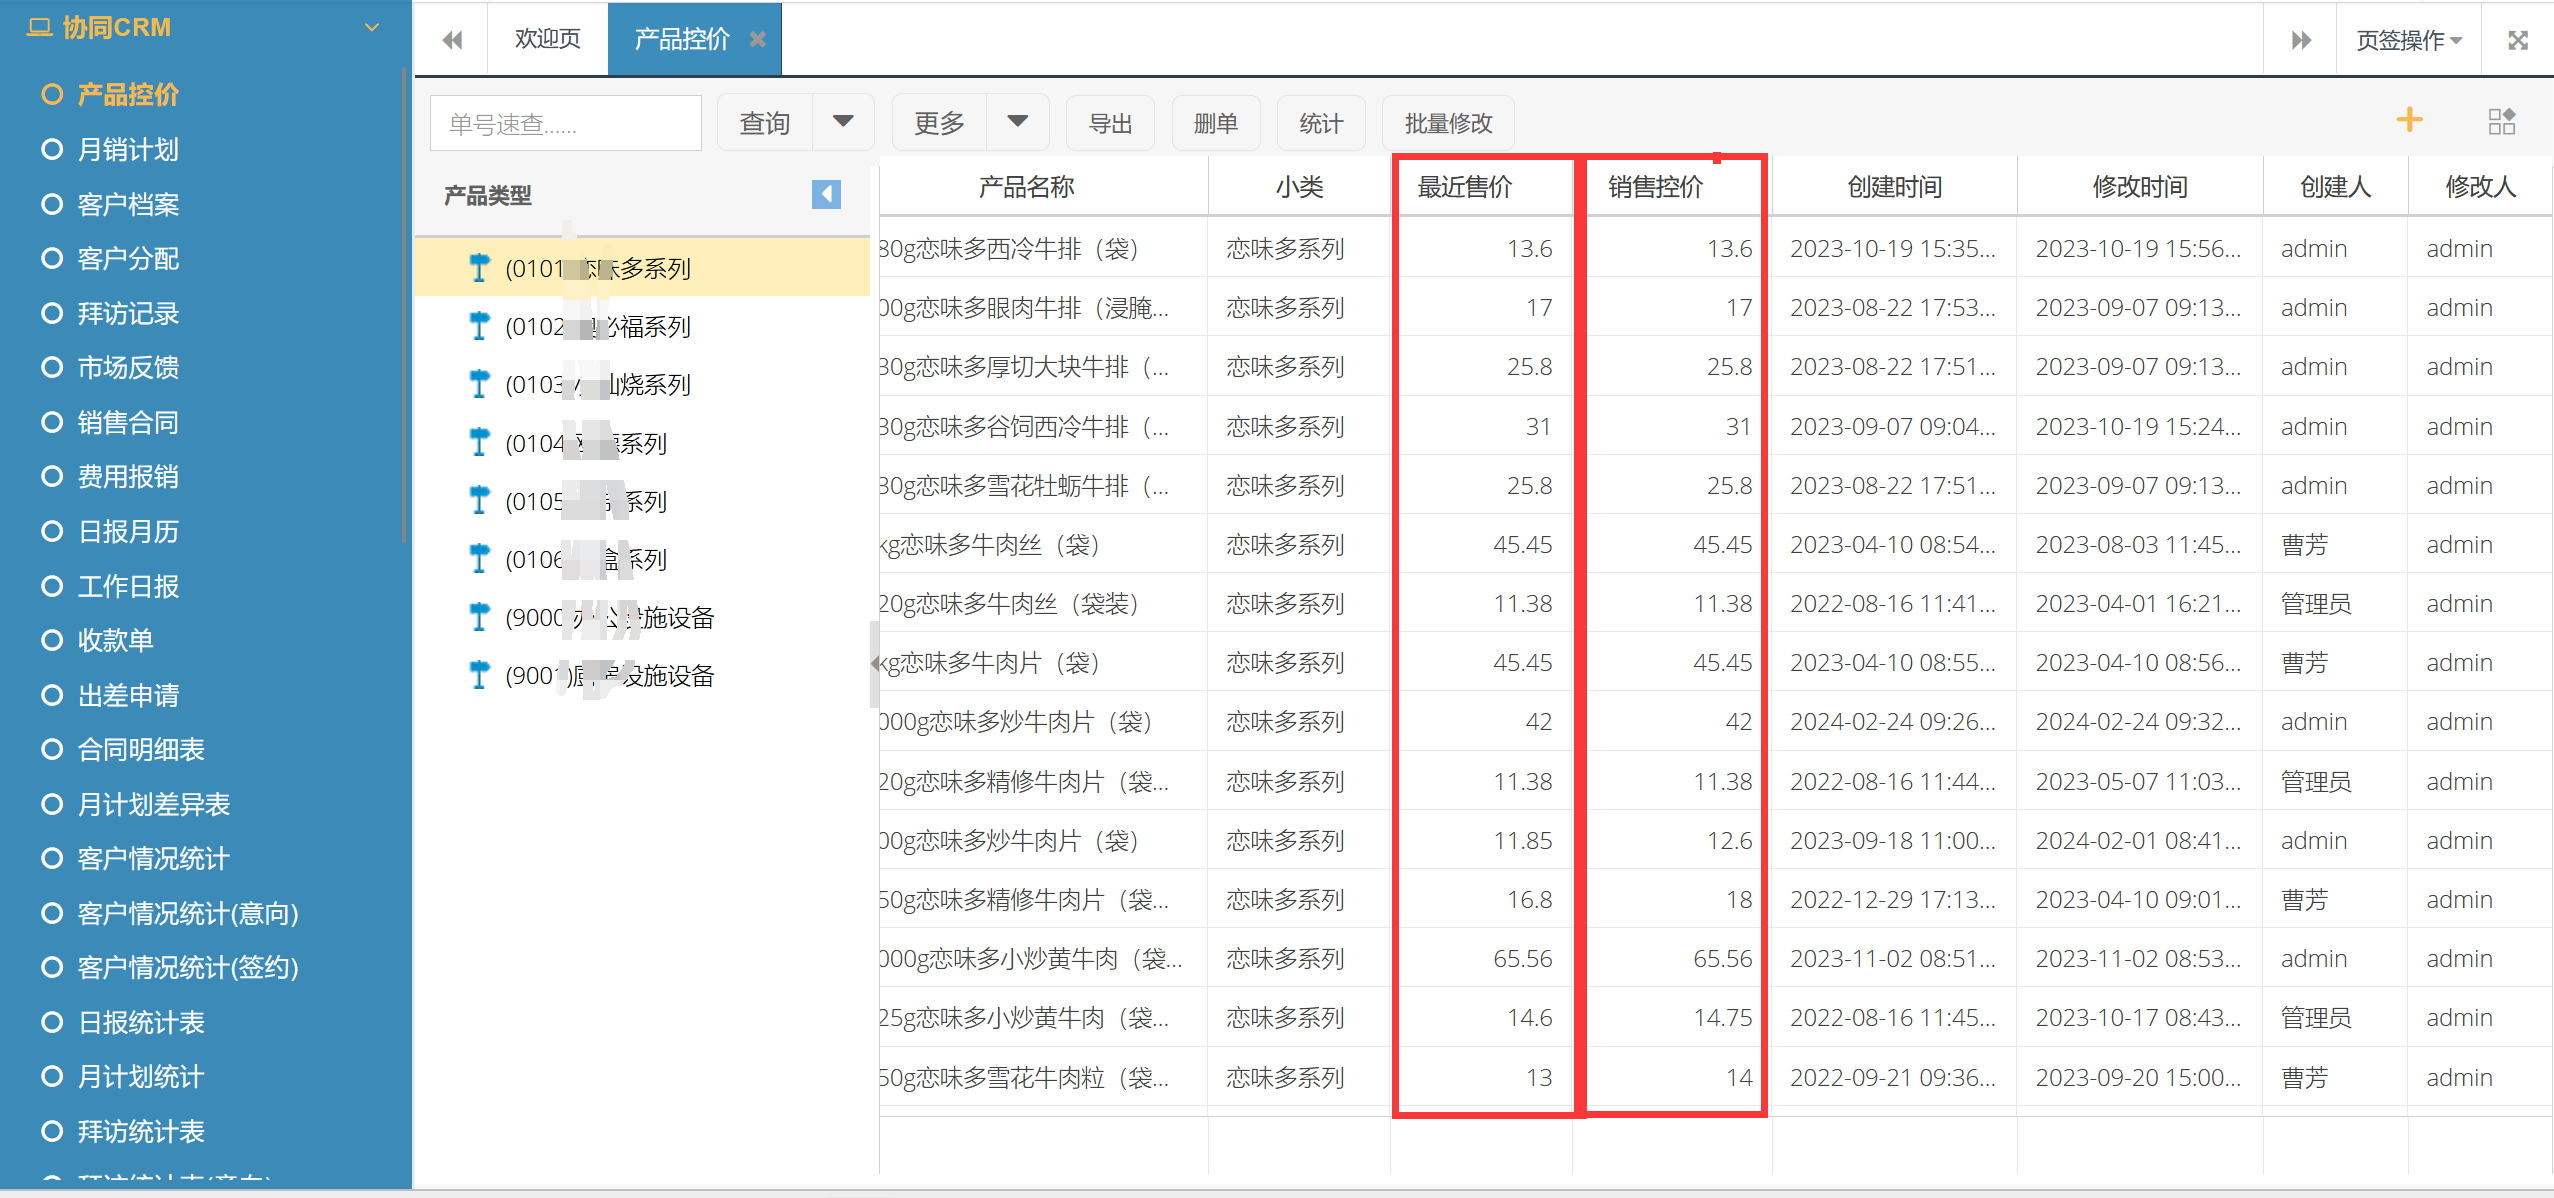Switch to the 欢迎页 tab

click(547, 39)
